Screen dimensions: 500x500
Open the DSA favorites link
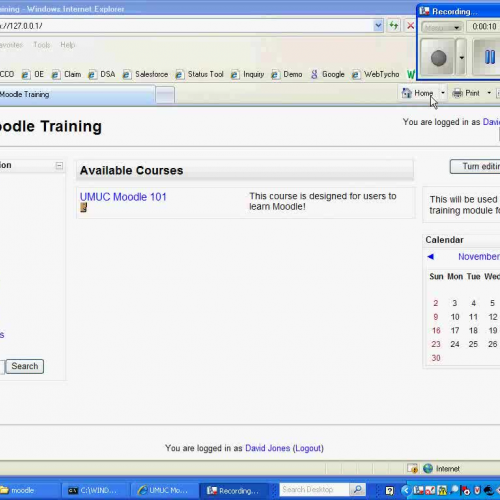click(x=102, y=74)
